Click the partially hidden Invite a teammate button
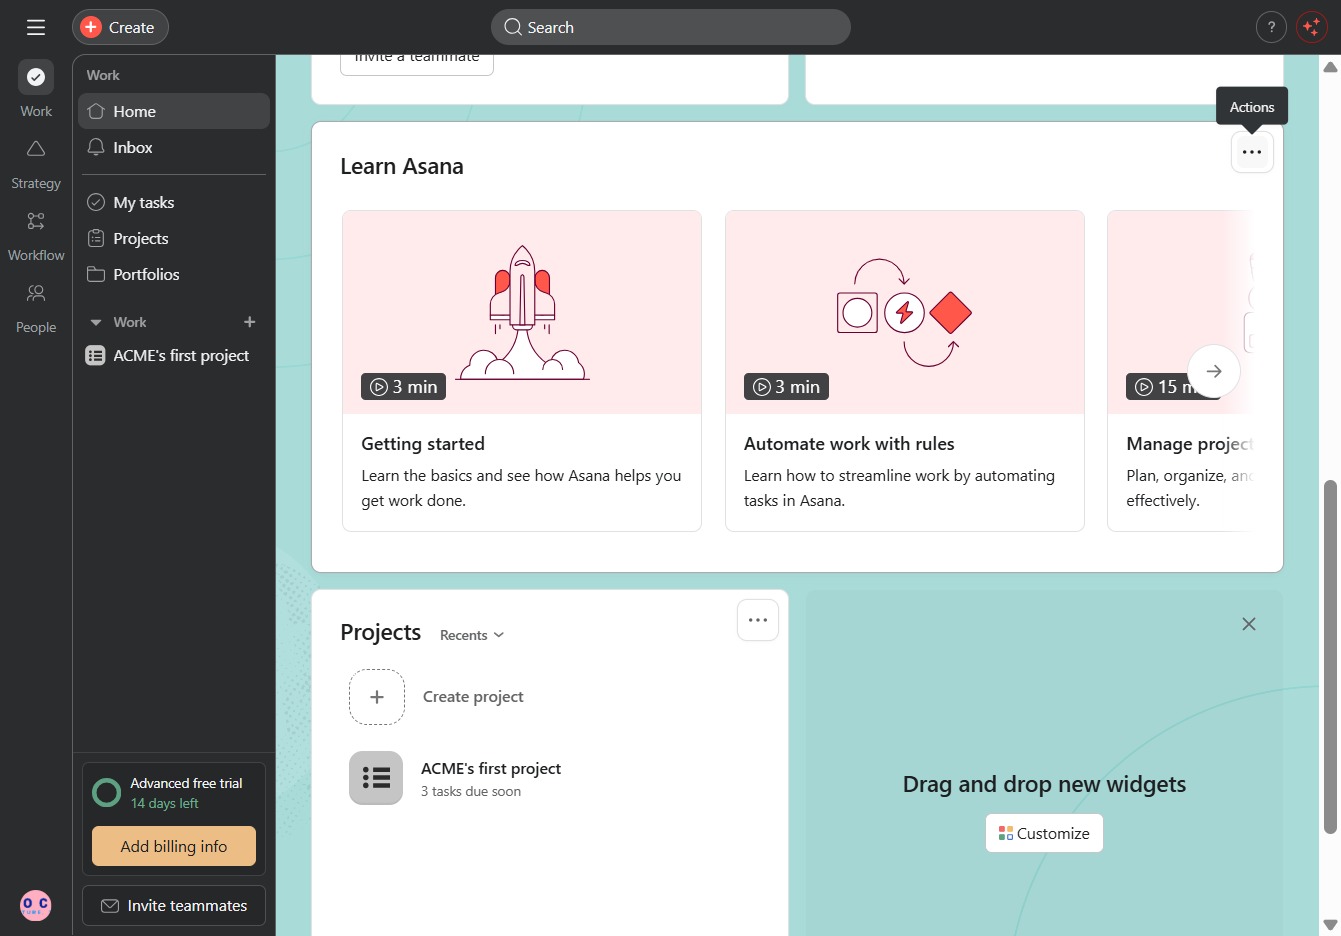This screenshot has width=1341, height=936. (x=417, y=64)
